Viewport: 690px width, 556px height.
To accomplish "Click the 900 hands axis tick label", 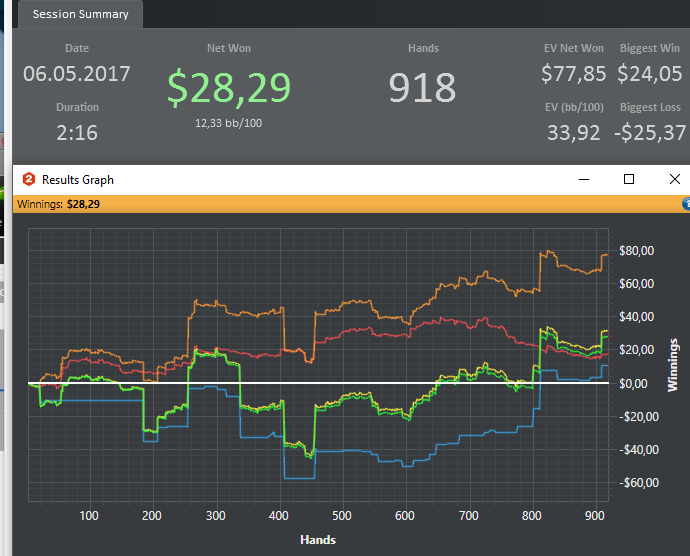I will 595,515.
